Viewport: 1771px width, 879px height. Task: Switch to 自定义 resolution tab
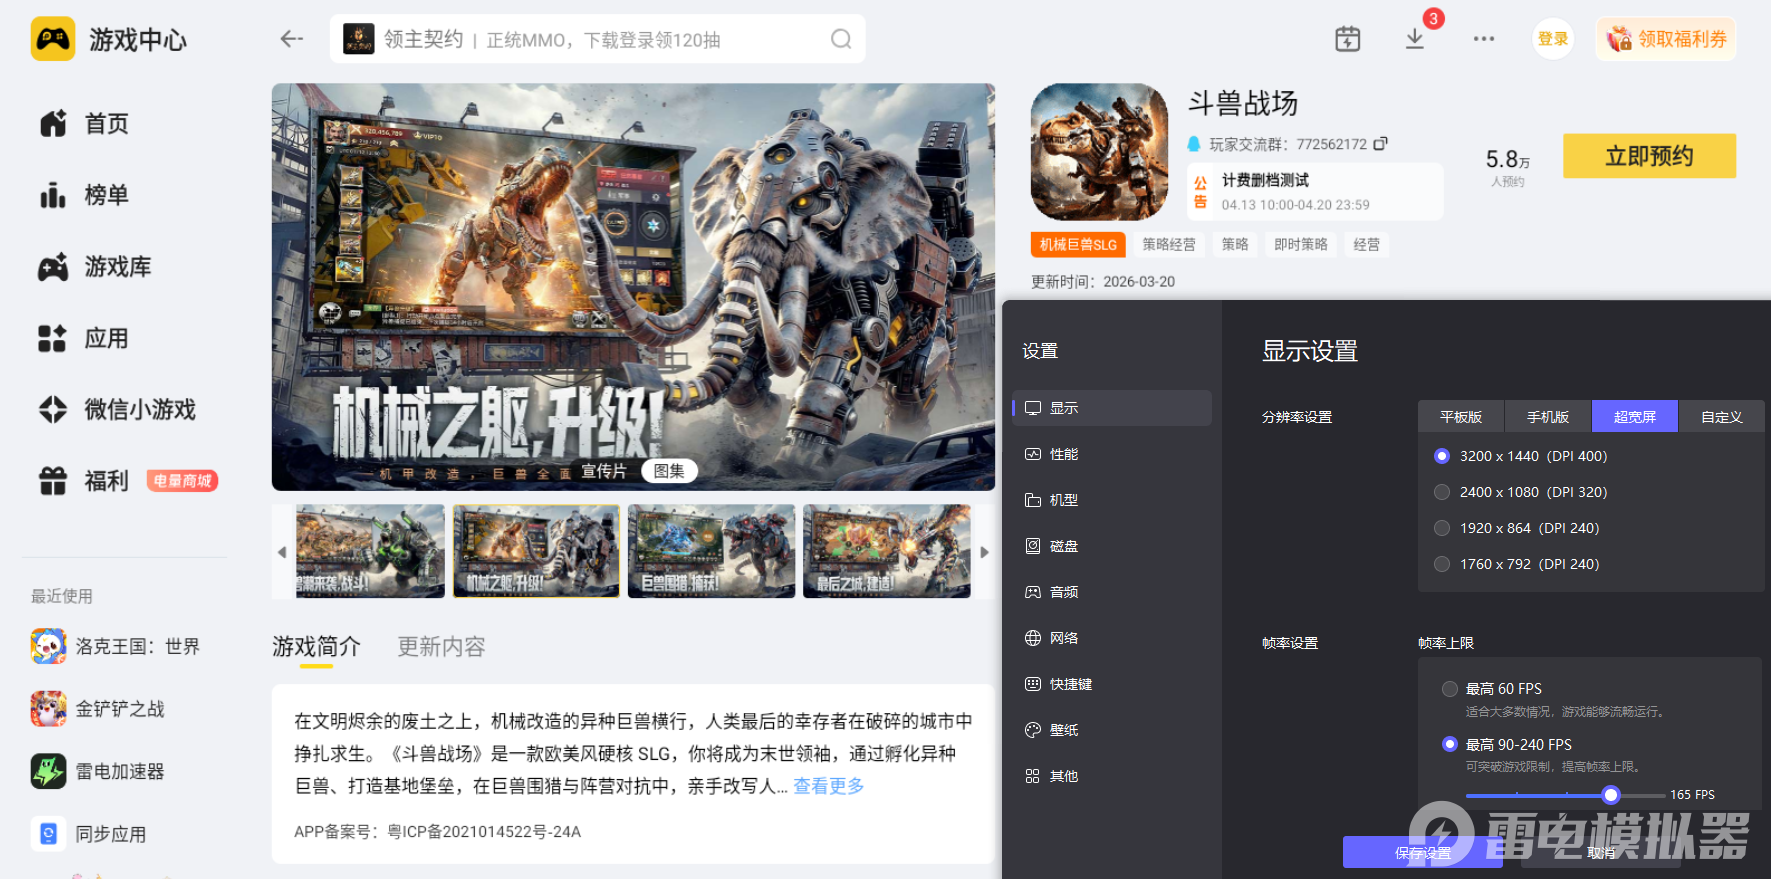coord(1722,417)
